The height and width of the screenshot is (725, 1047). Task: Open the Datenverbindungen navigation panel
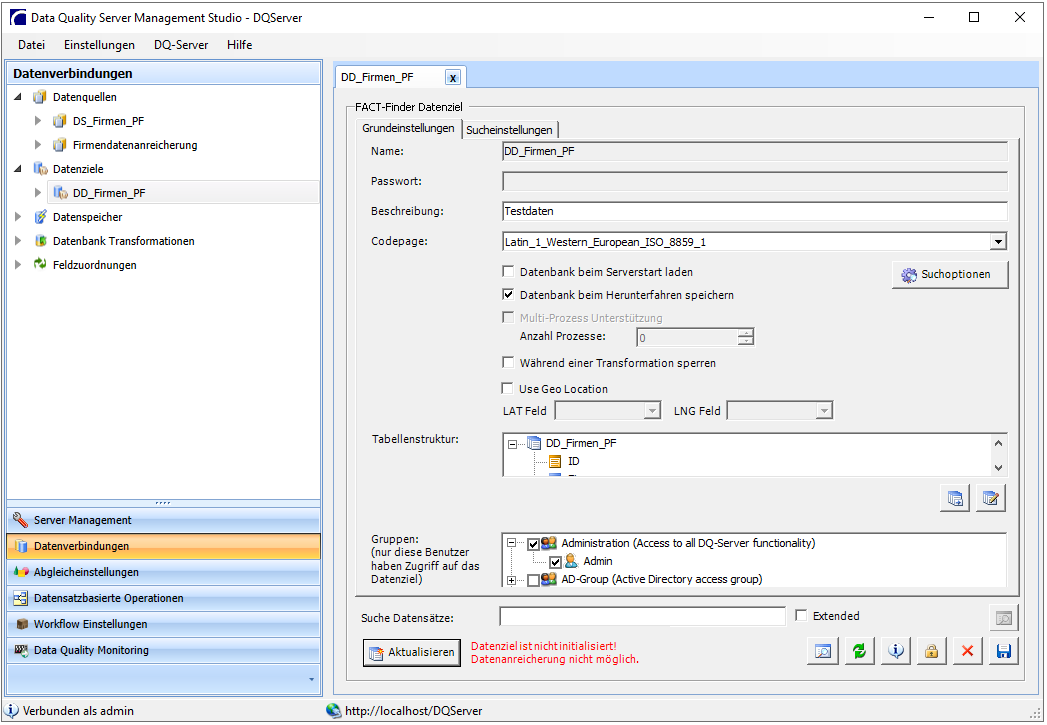[x=164, y=546]
